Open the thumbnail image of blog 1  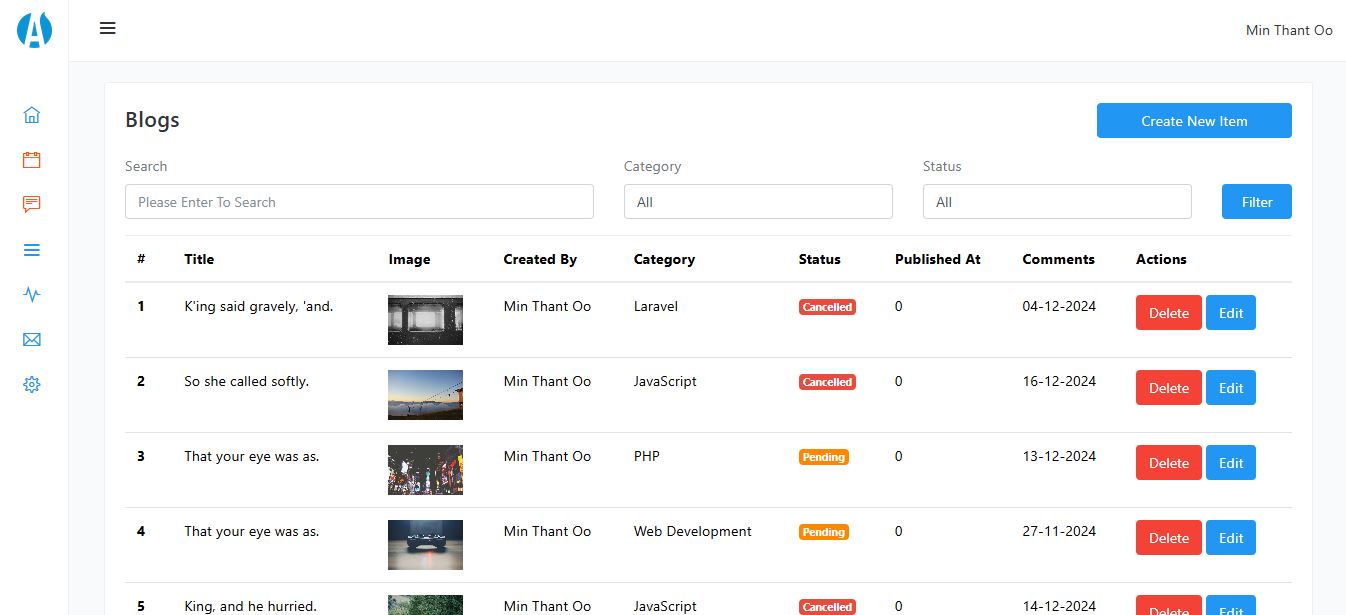click(425, 320)
